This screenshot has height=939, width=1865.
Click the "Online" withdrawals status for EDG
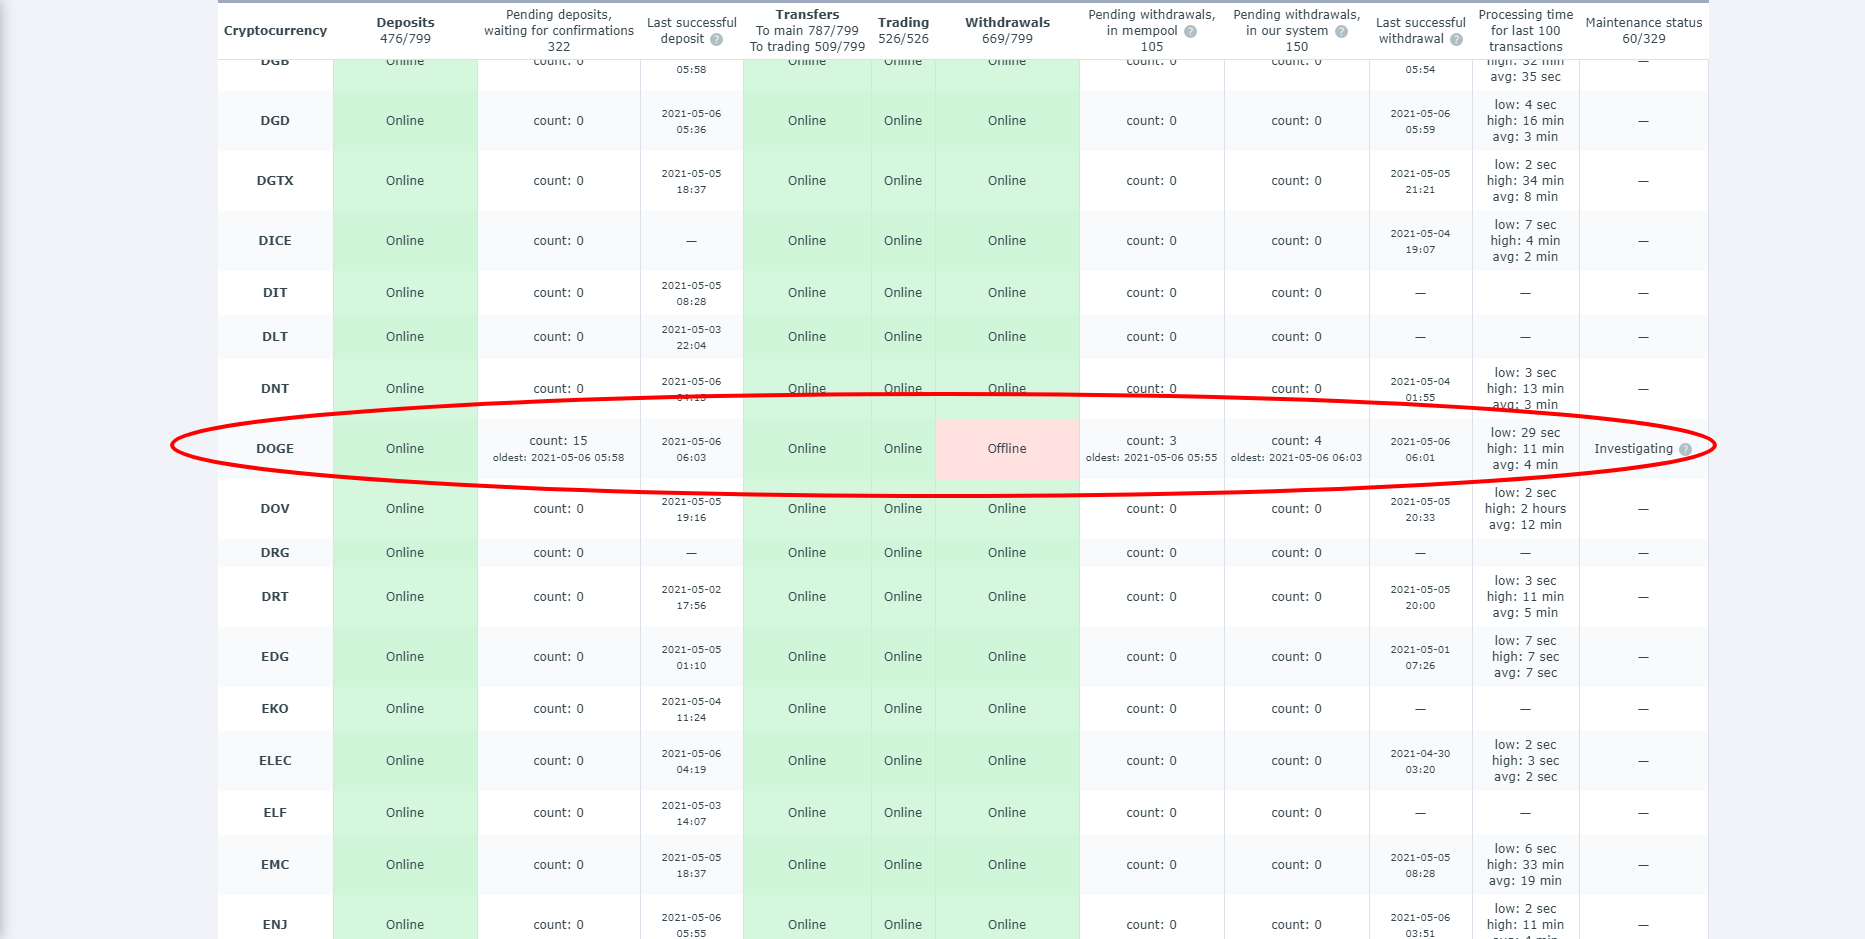coord(1007,657)
